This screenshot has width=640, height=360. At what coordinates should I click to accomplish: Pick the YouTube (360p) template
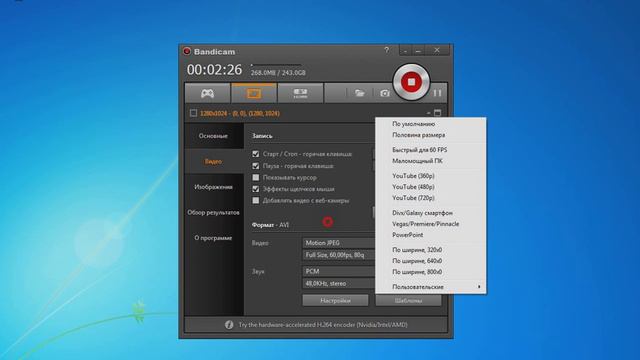(x=431, y=176)
